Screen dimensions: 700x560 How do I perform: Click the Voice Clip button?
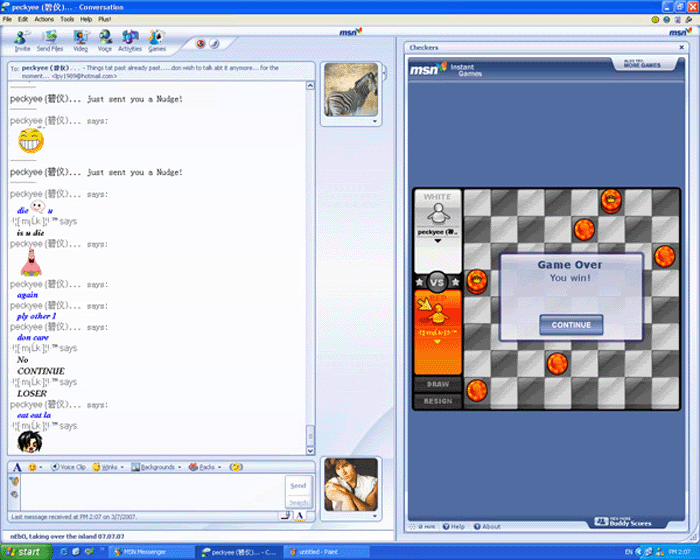click(x=68, y=467)
